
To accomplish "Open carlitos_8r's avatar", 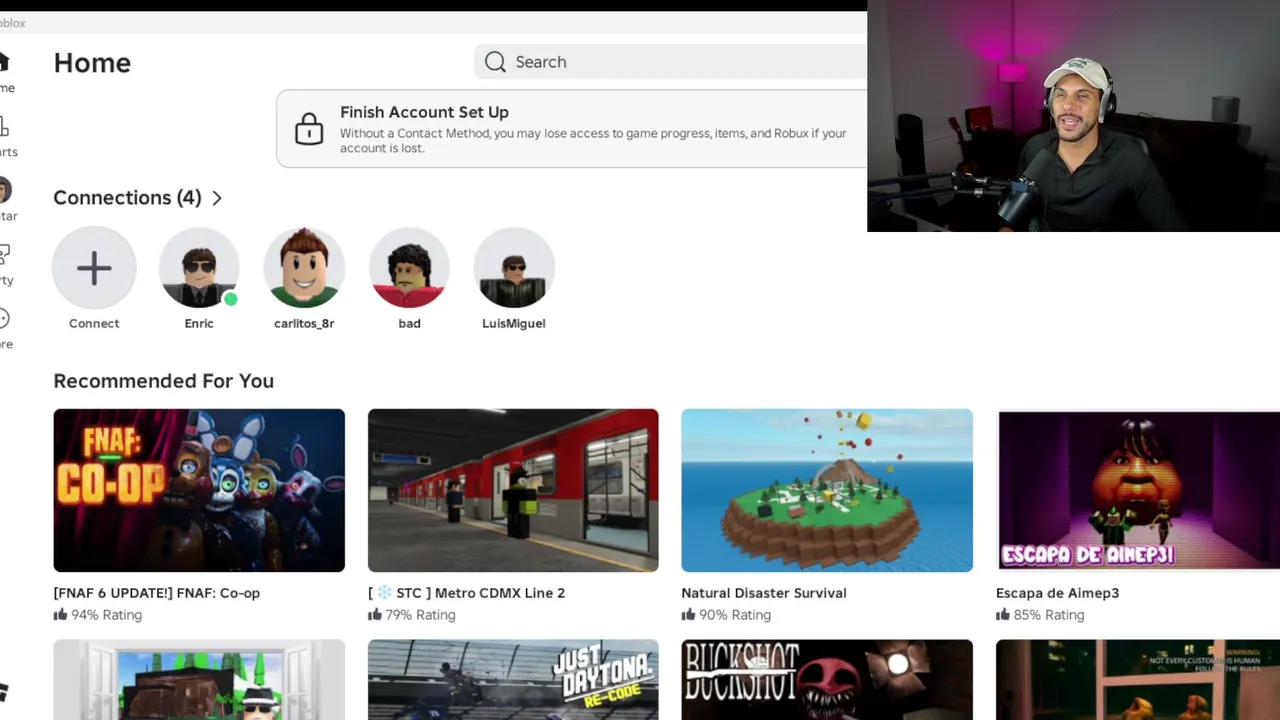I will (x=304, y=268).
